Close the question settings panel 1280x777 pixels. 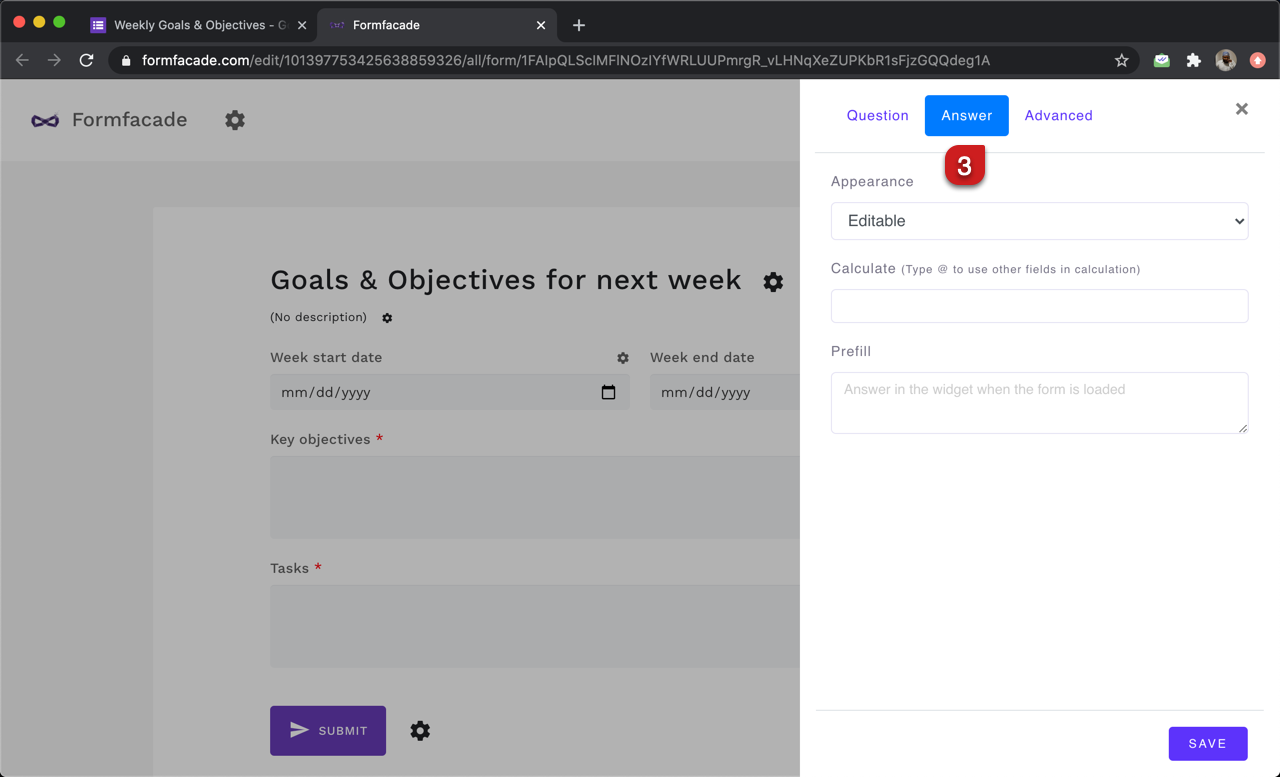point(1241,109)
